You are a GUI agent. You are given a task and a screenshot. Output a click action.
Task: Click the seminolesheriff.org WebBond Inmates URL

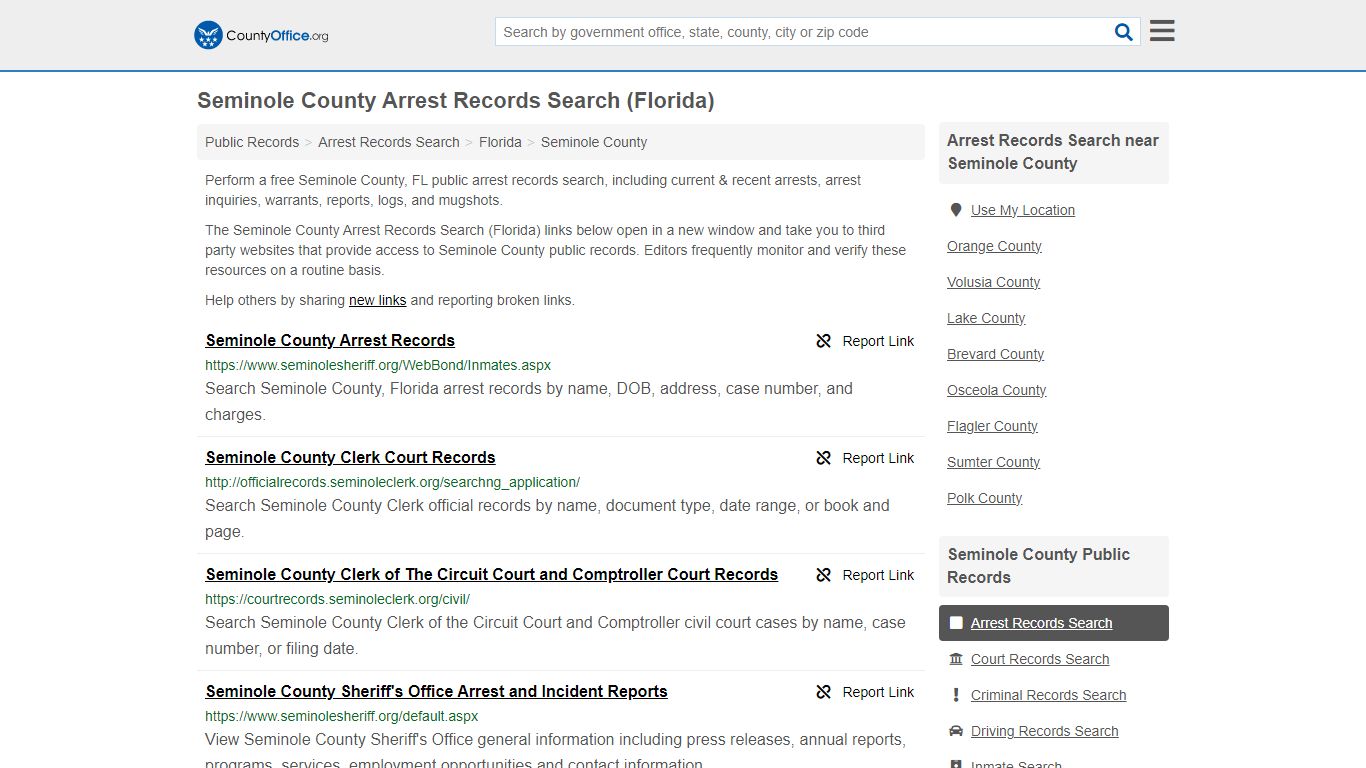pos(378,365)
